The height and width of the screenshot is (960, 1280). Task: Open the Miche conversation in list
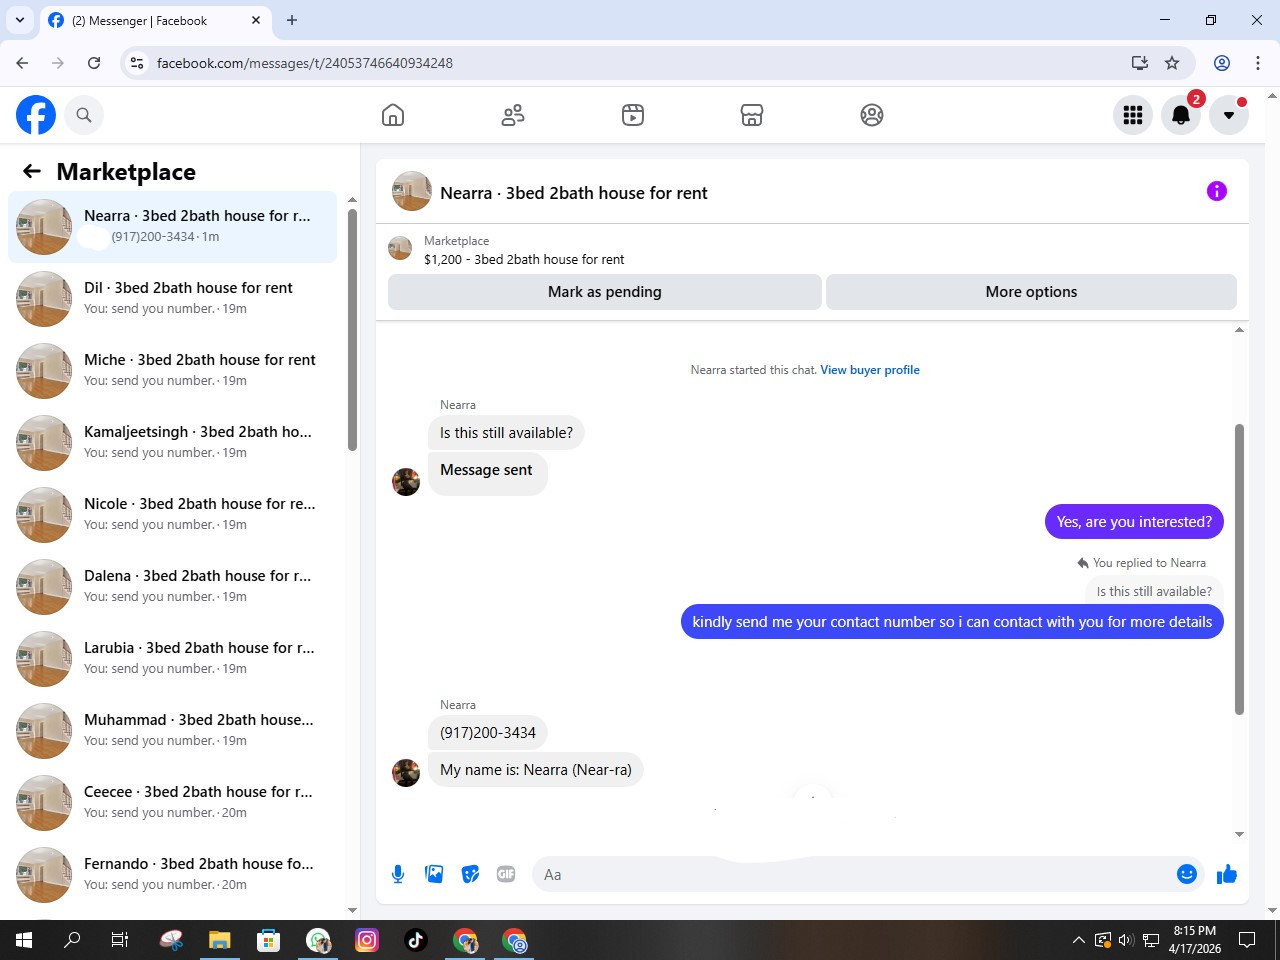point(172,371)
